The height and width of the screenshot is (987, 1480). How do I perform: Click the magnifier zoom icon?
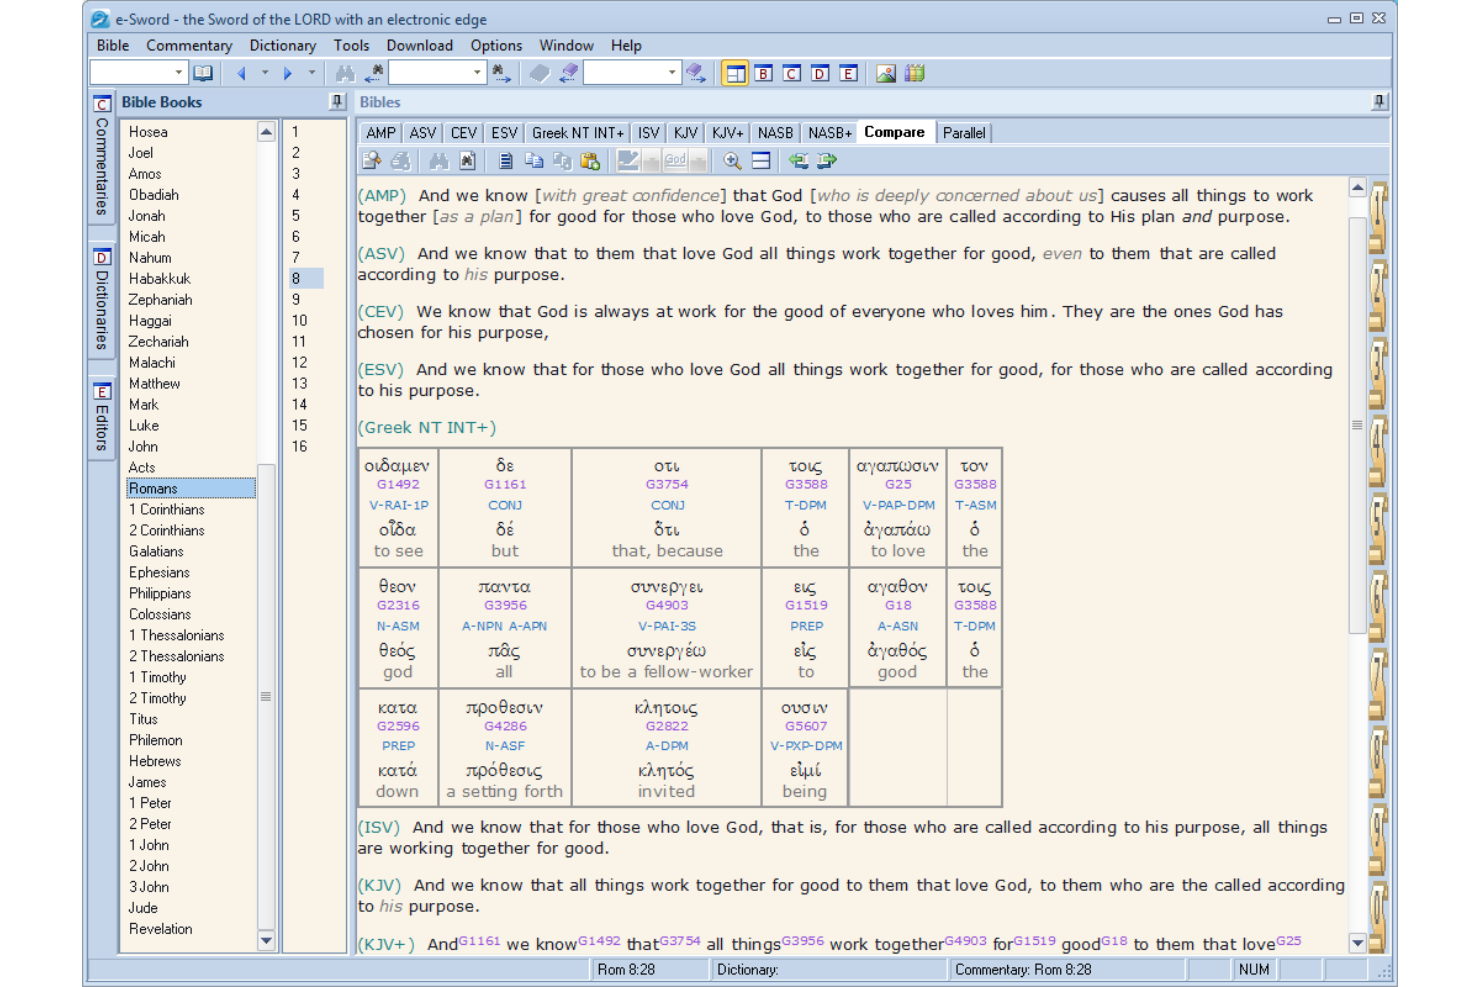732,160
